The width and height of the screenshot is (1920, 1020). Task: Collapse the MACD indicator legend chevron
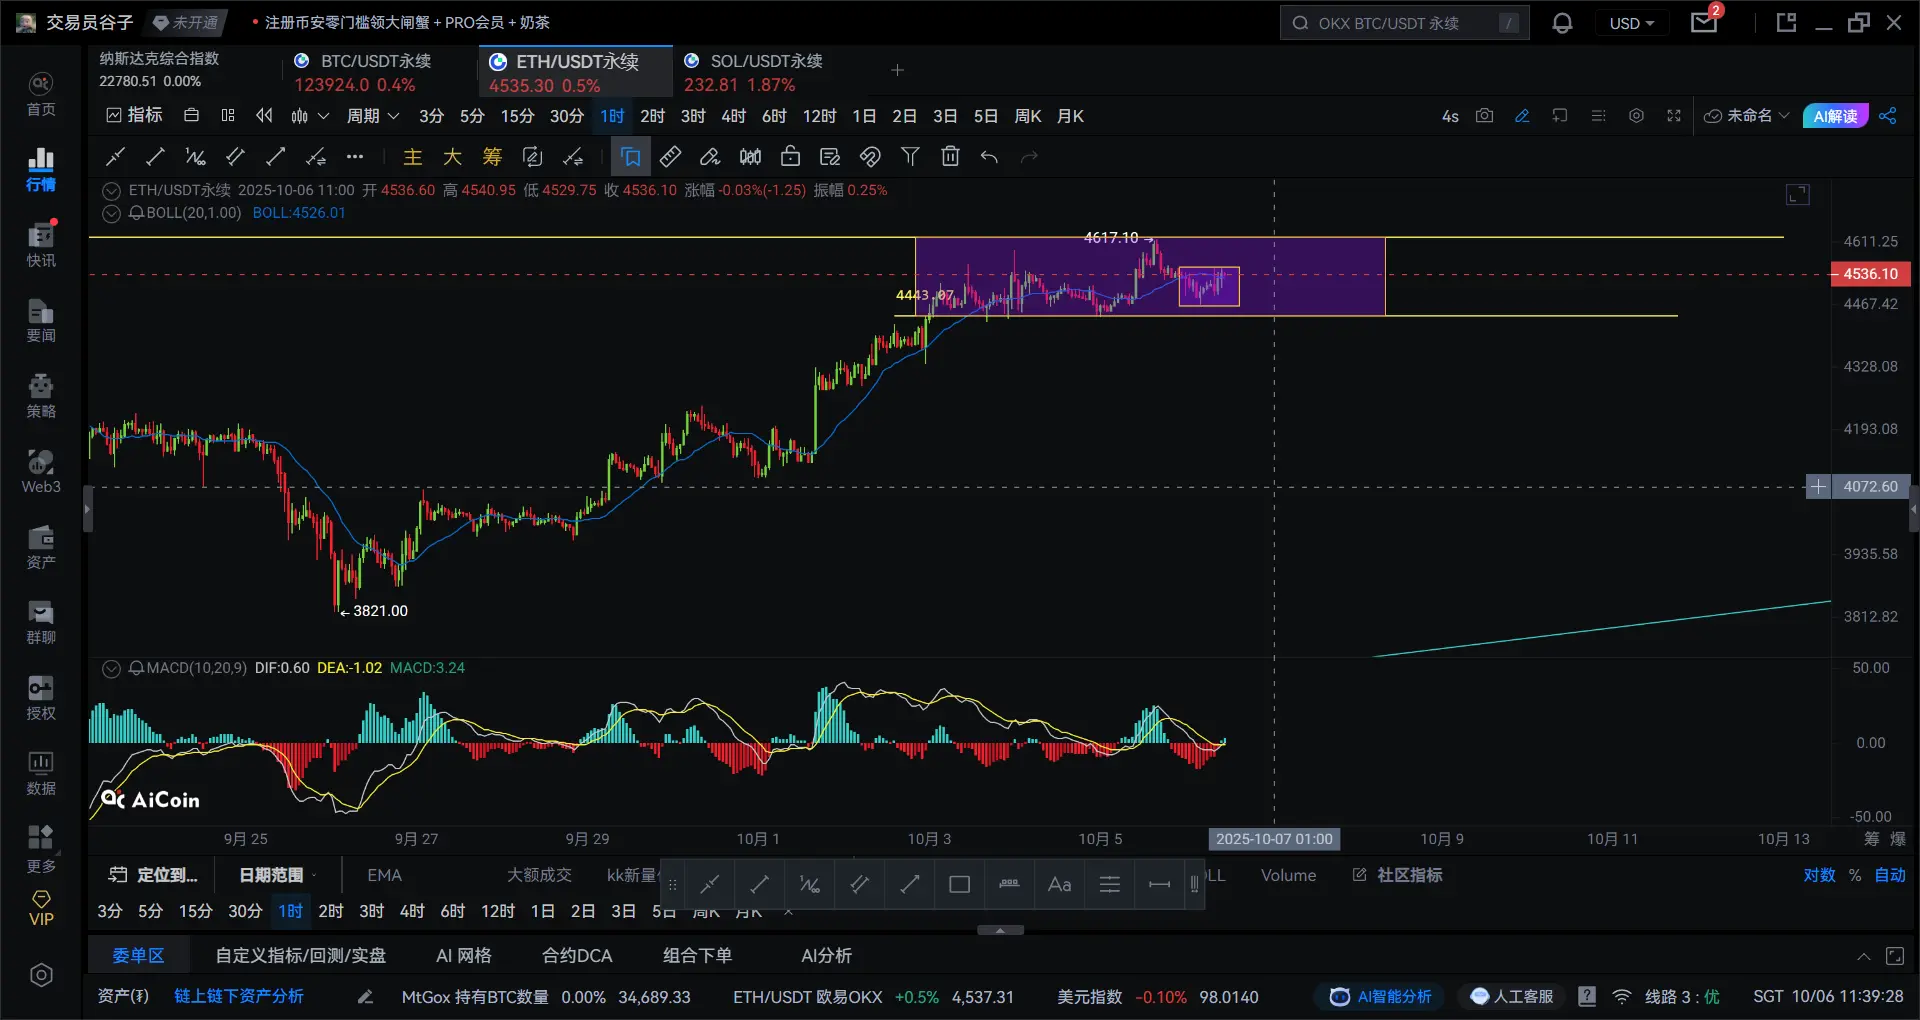click(111, 668)
